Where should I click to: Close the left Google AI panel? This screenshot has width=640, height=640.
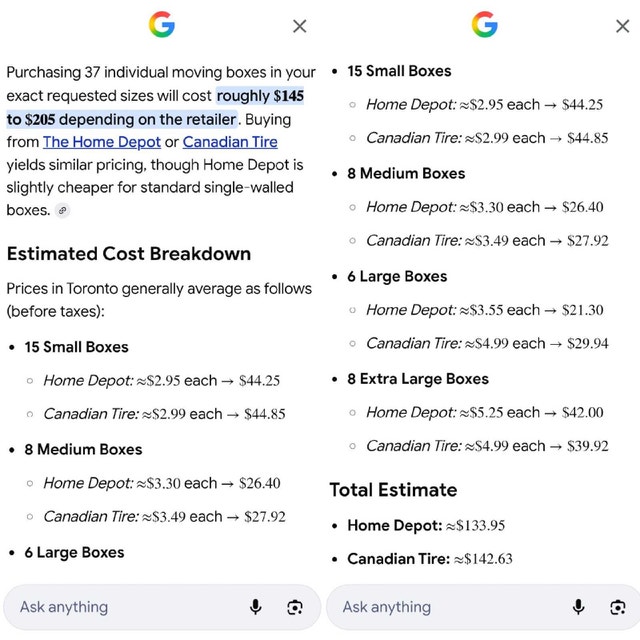300,27
